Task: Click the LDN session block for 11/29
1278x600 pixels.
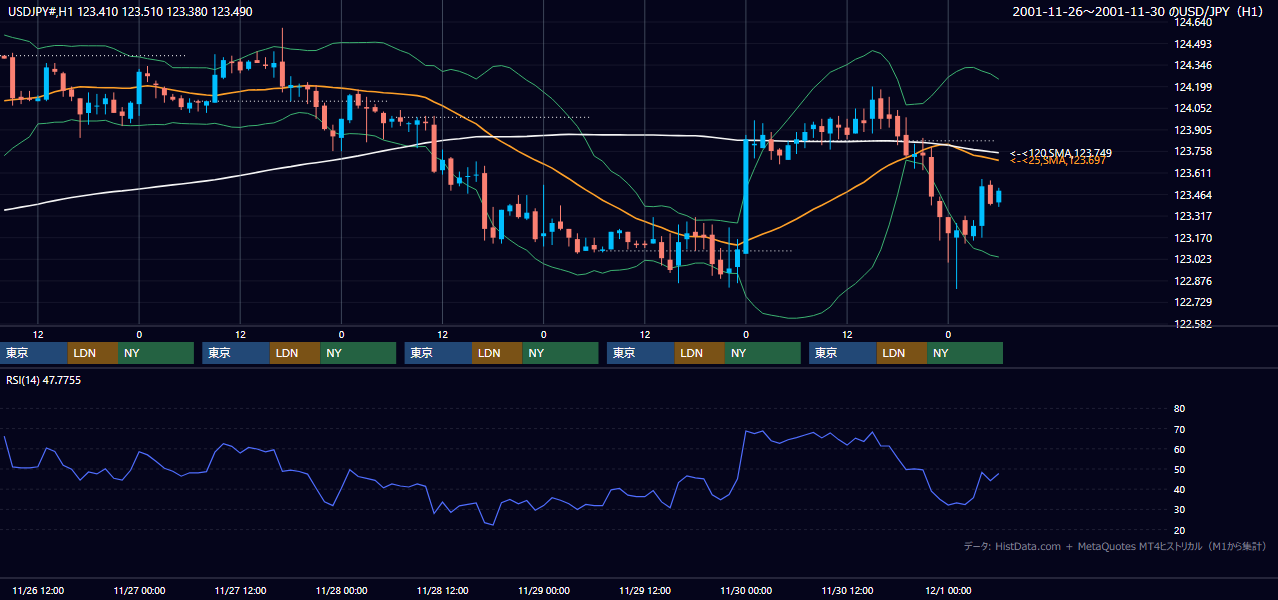Action: (x=700, y=353)
